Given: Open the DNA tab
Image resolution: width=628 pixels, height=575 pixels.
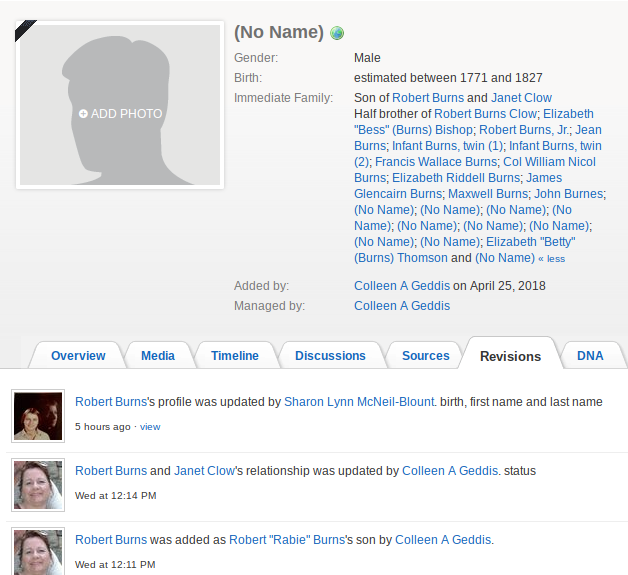Looking at the screenshot, I should pyautogui.click(x=590, y=356).
